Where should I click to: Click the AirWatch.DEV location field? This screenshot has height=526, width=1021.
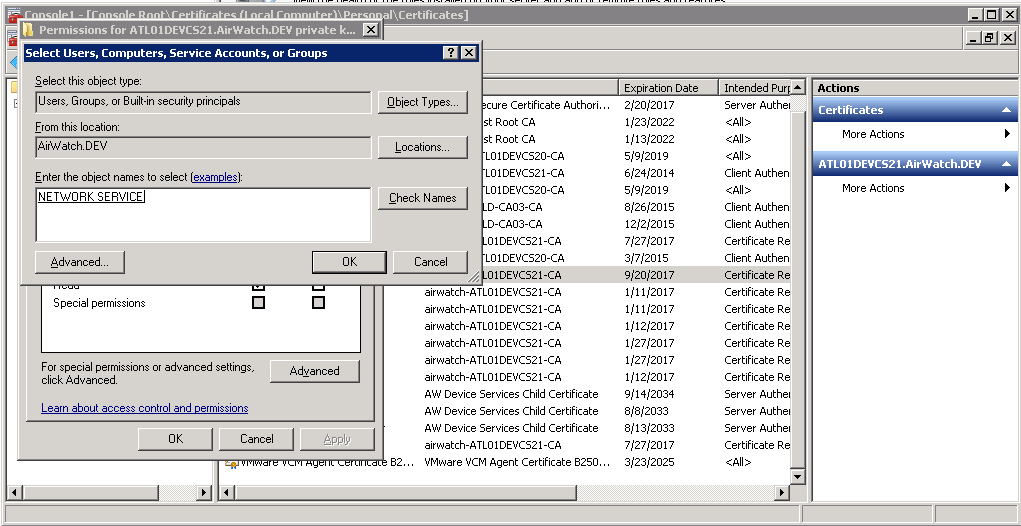click(203, 147)
